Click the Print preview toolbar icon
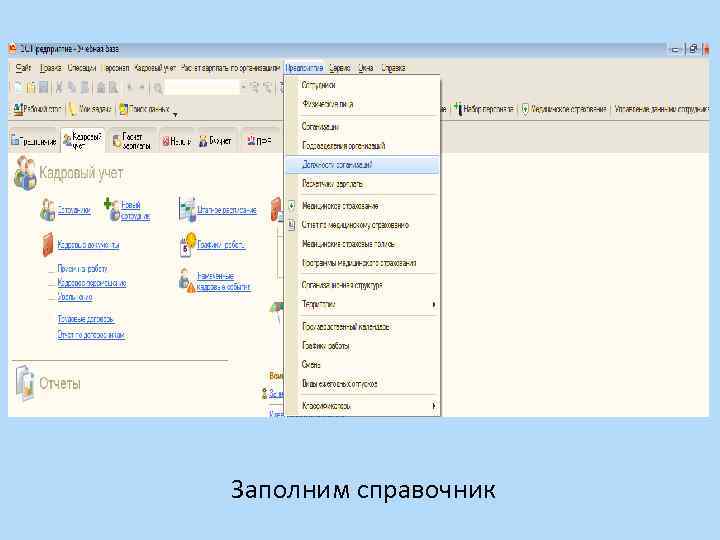 pos(113,87)
